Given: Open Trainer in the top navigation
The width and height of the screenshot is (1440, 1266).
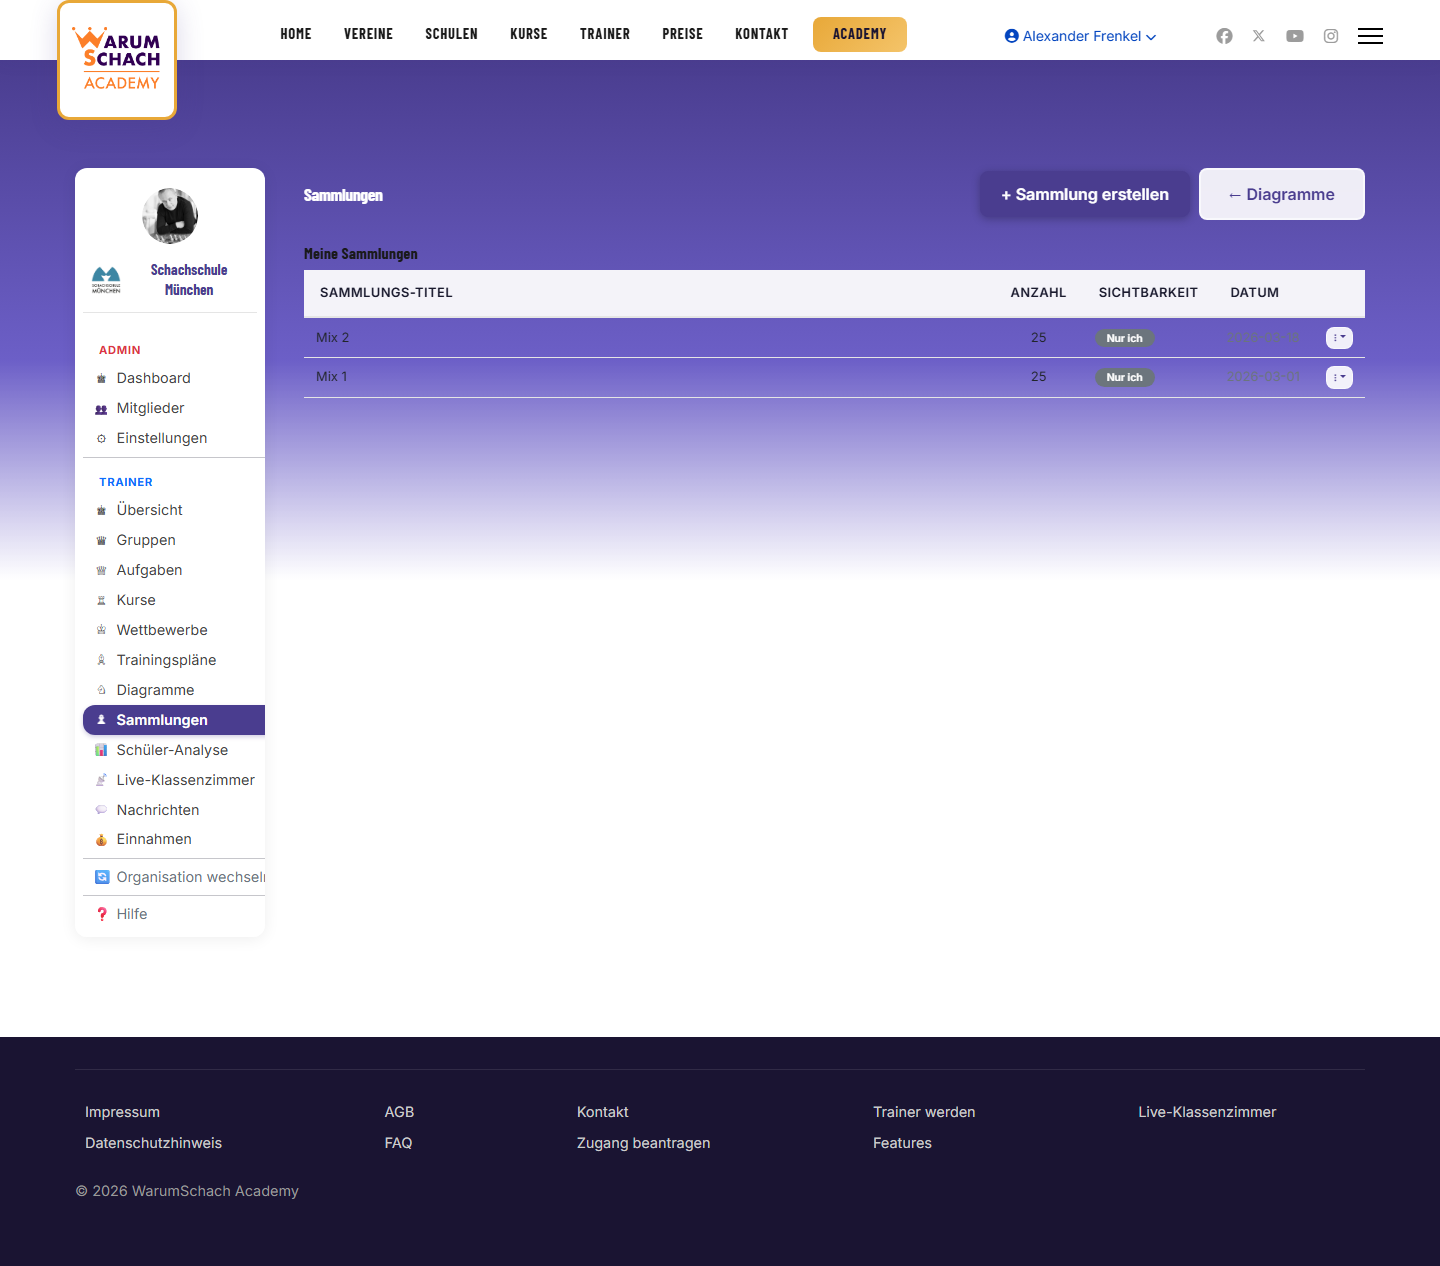Looking at the screenshot, I should coord(605,34).
